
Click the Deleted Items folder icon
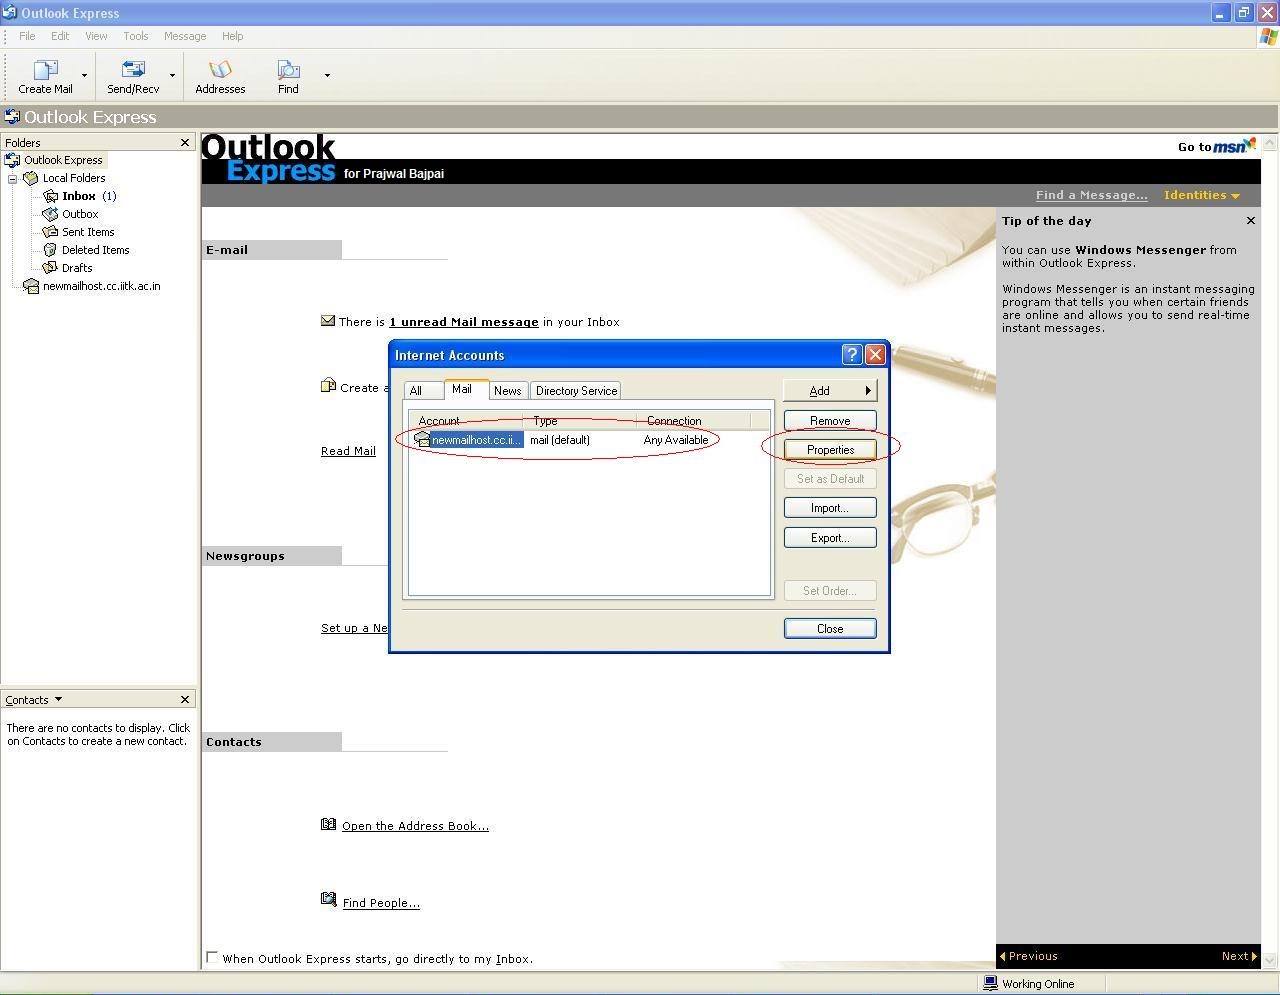coord(50,250)
